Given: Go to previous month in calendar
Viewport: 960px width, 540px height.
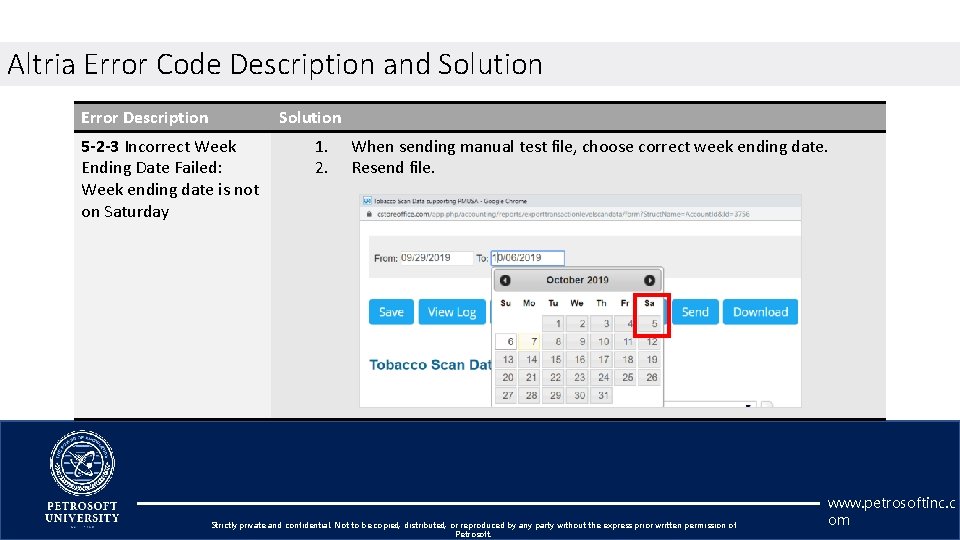Looking at the screenshot, I should 505,280.
